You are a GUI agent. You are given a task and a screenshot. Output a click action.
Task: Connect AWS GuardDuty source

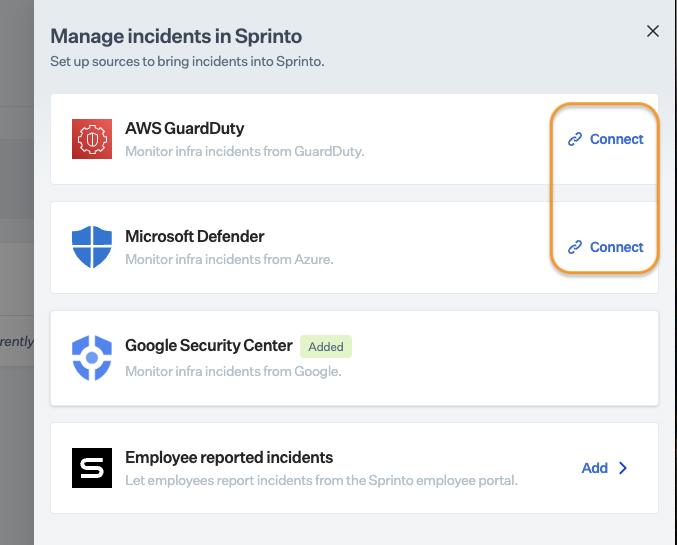coord(605,139)
